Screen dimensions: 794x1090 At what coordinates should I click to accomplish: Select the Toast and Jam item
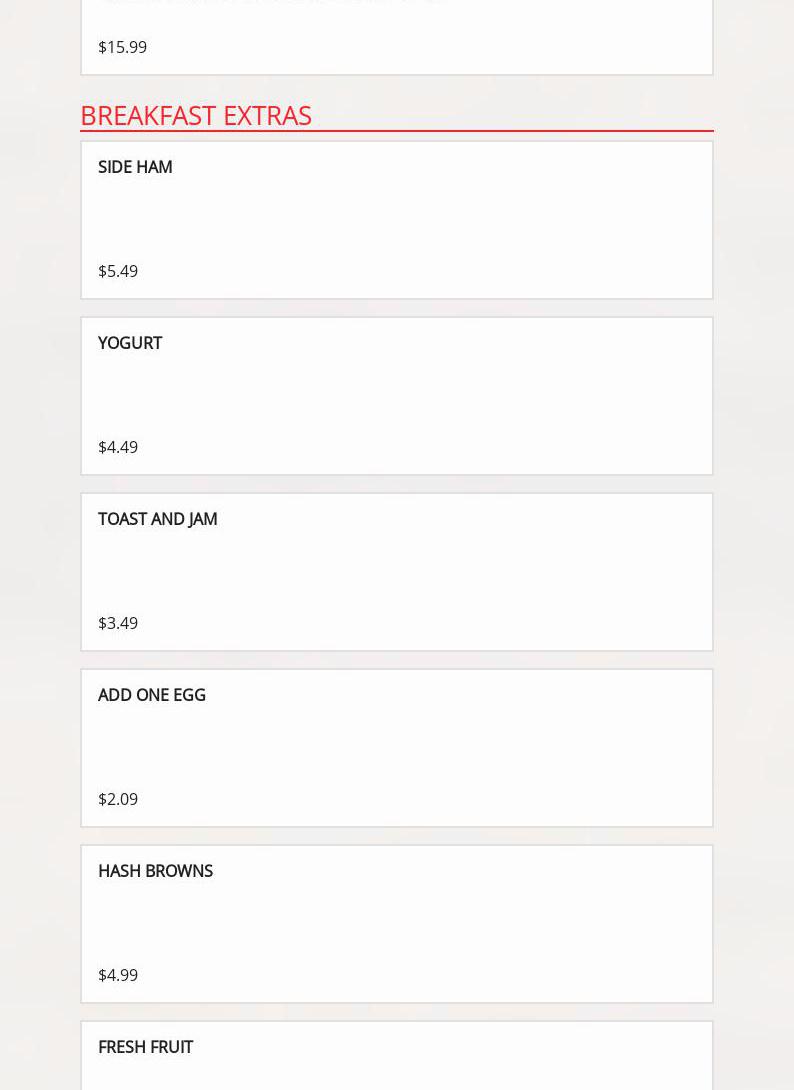(157, 519)
